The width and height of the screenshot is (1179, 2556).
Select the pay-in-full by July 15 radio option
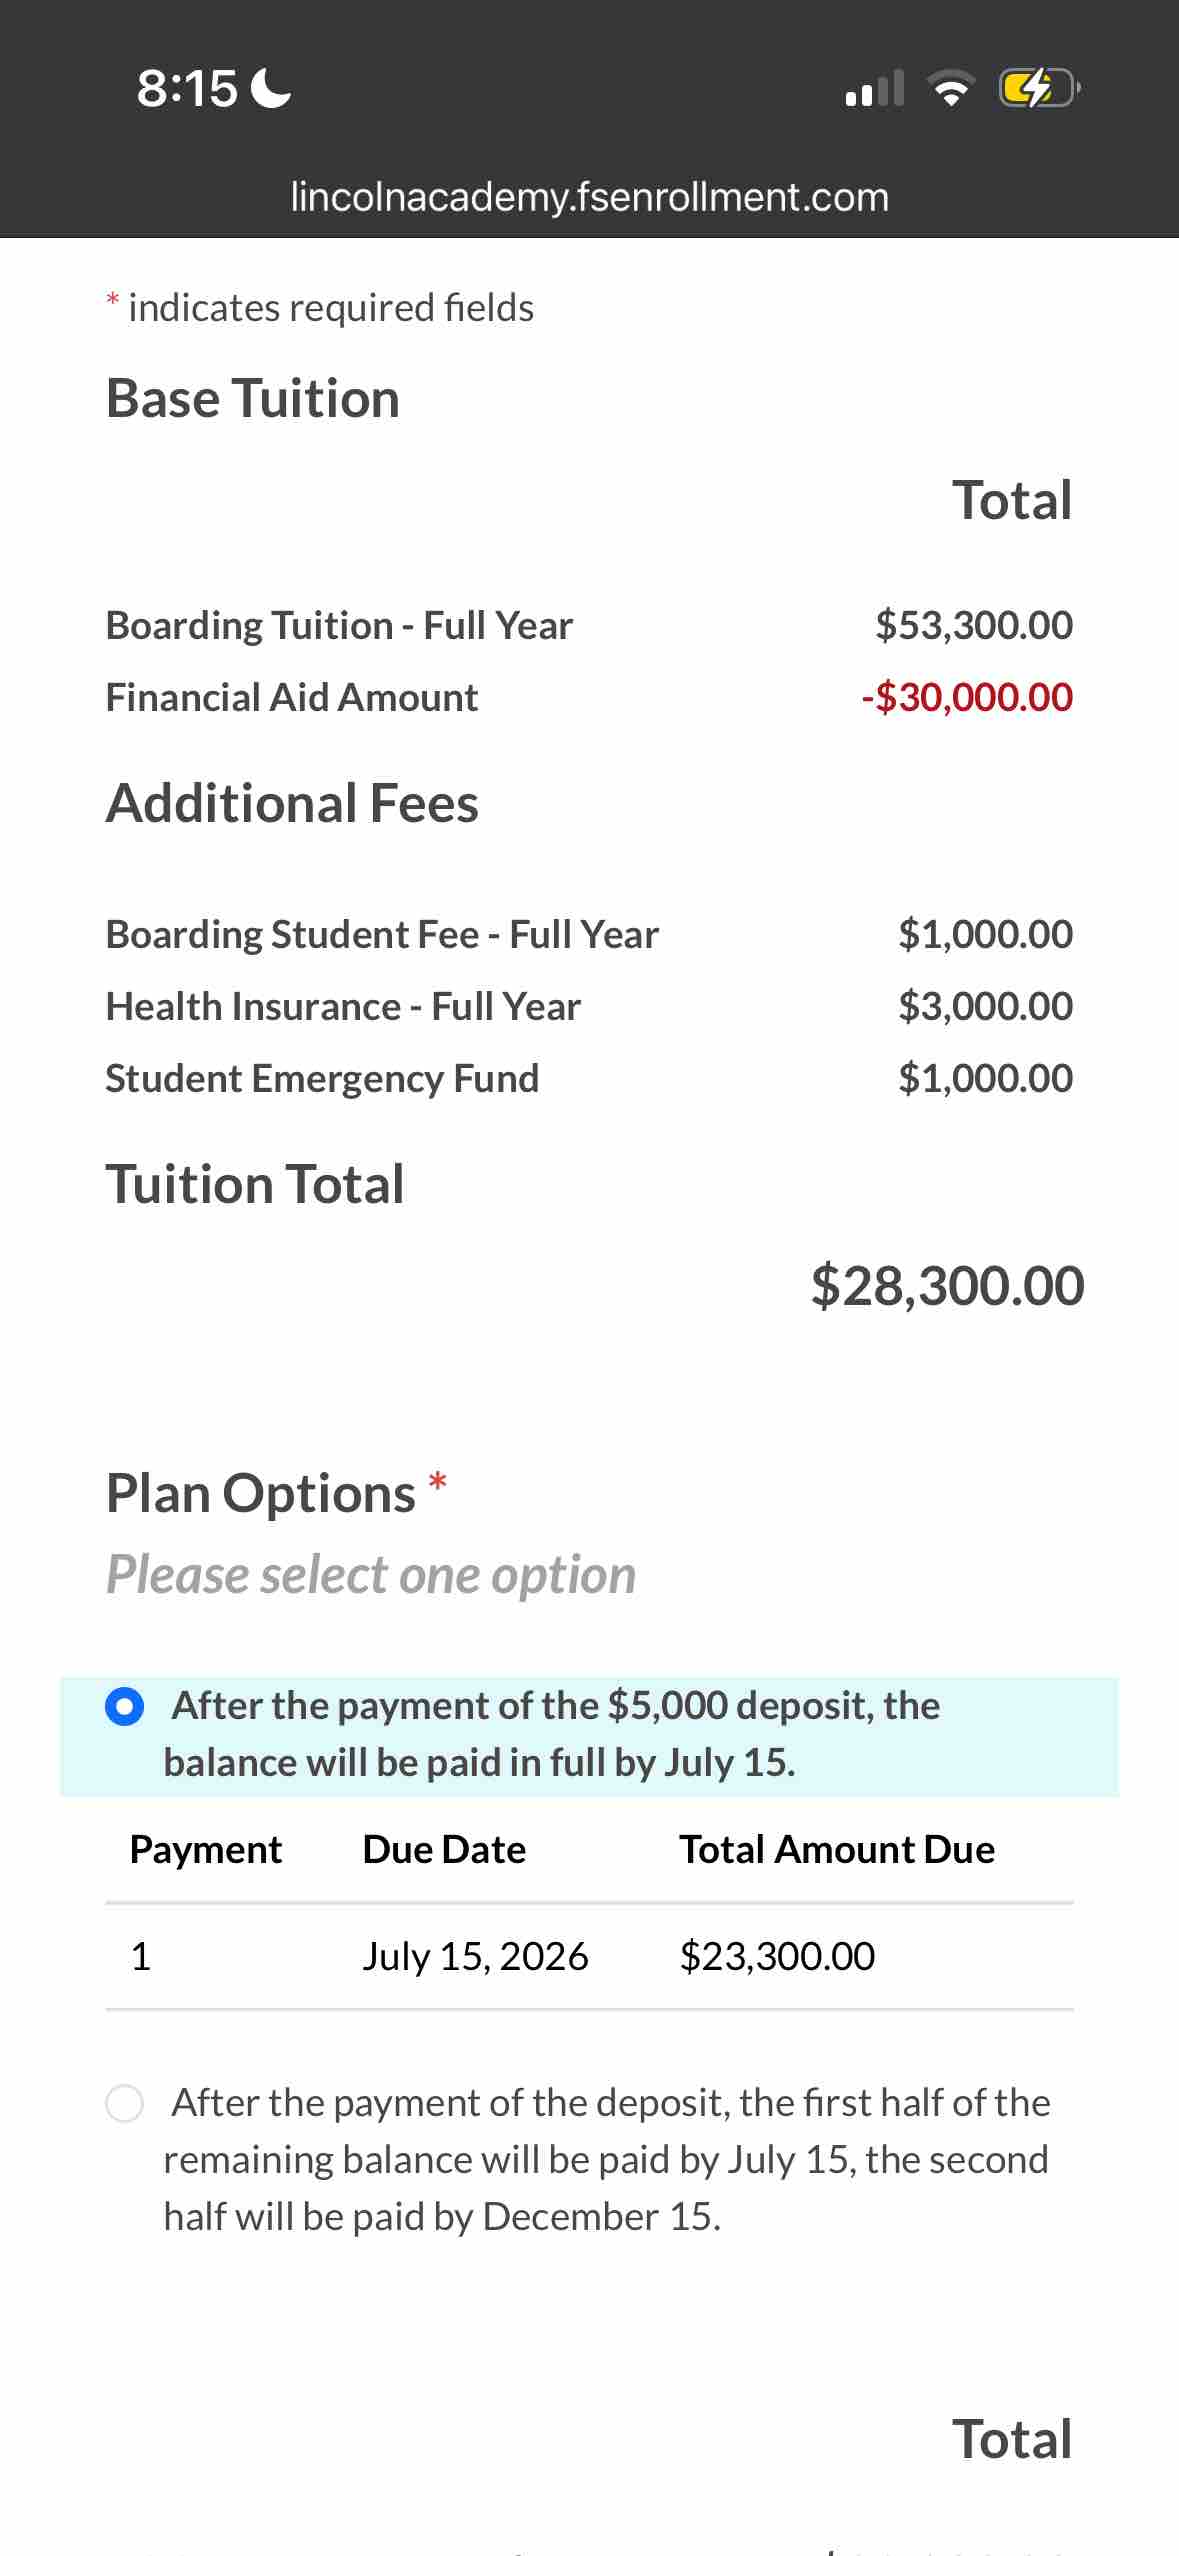coord(124,1707)
